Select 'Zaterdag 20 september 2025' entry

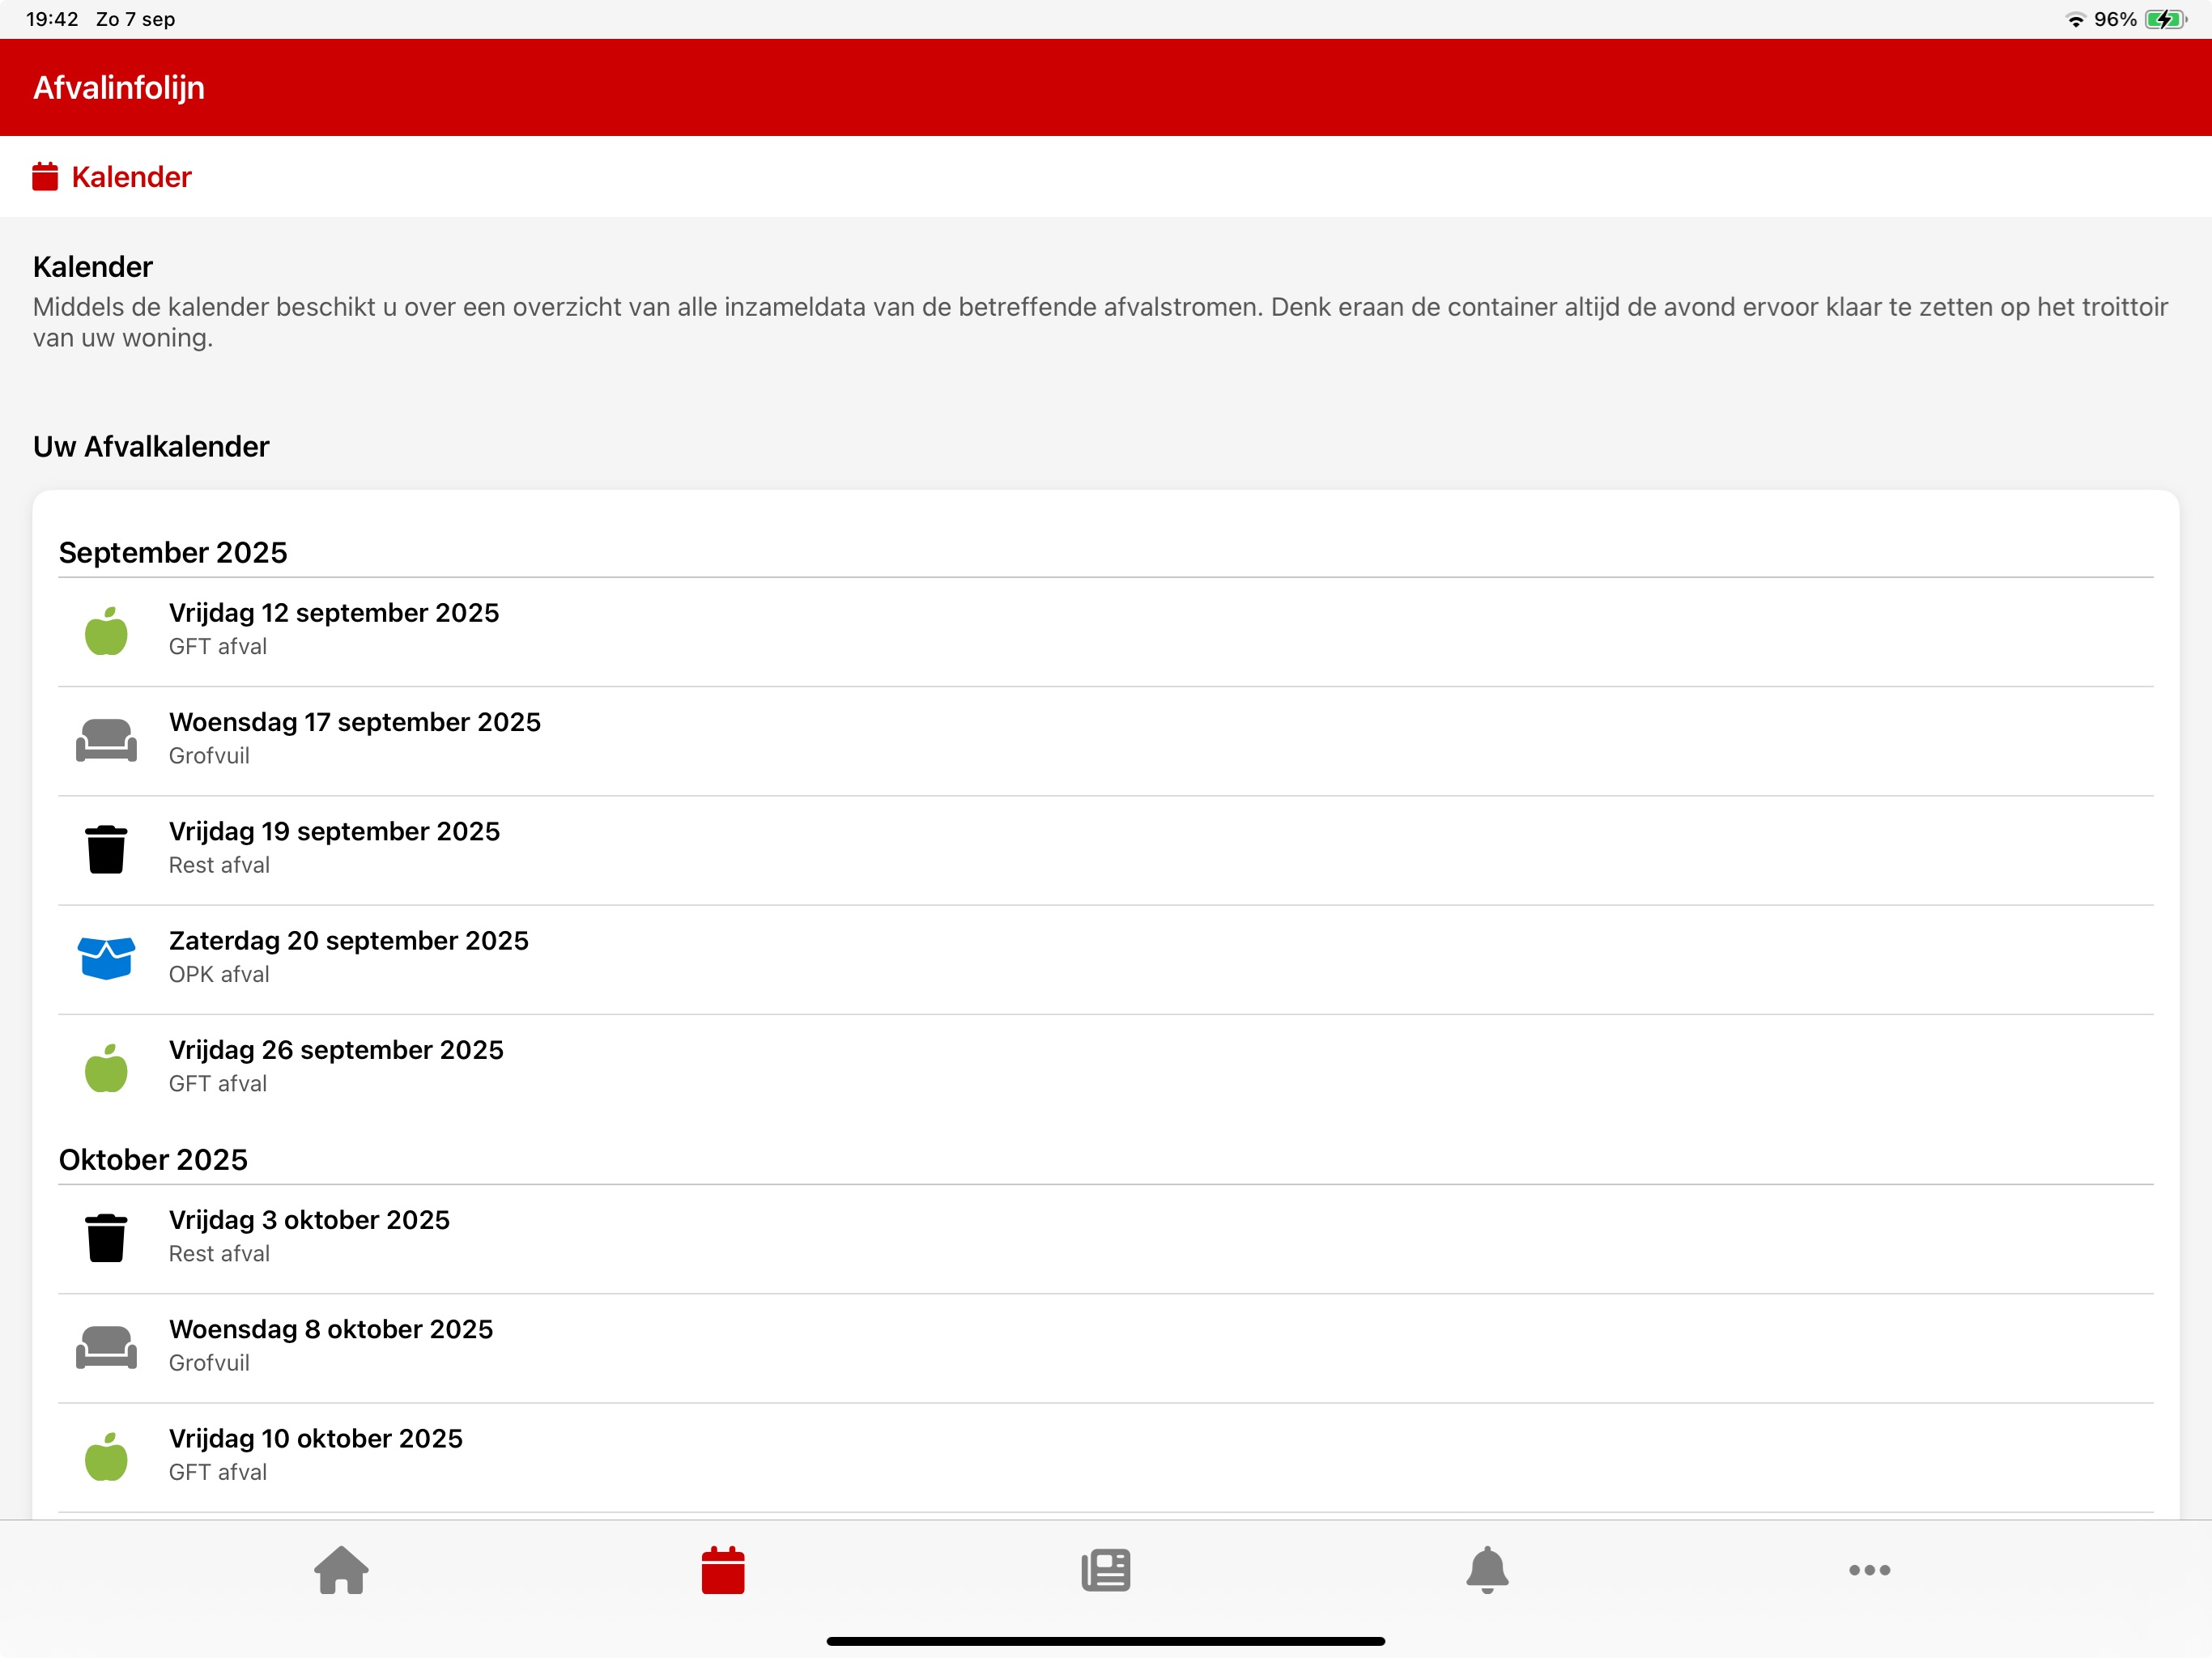tap(1105, 959)
